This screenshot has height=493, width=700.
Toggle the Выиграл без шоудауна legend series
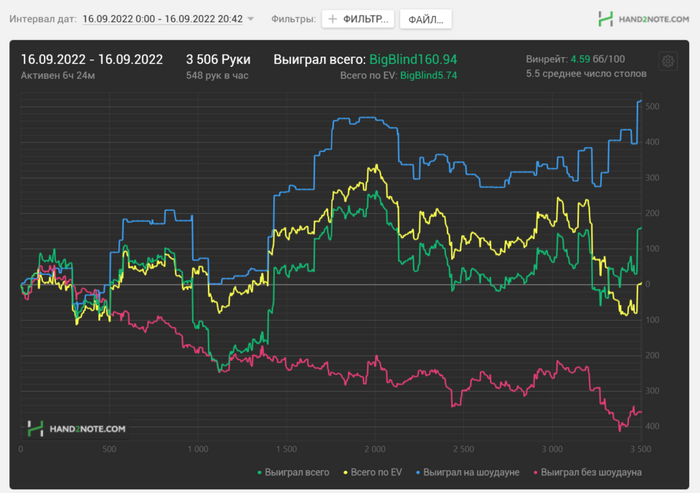point(588,472)
